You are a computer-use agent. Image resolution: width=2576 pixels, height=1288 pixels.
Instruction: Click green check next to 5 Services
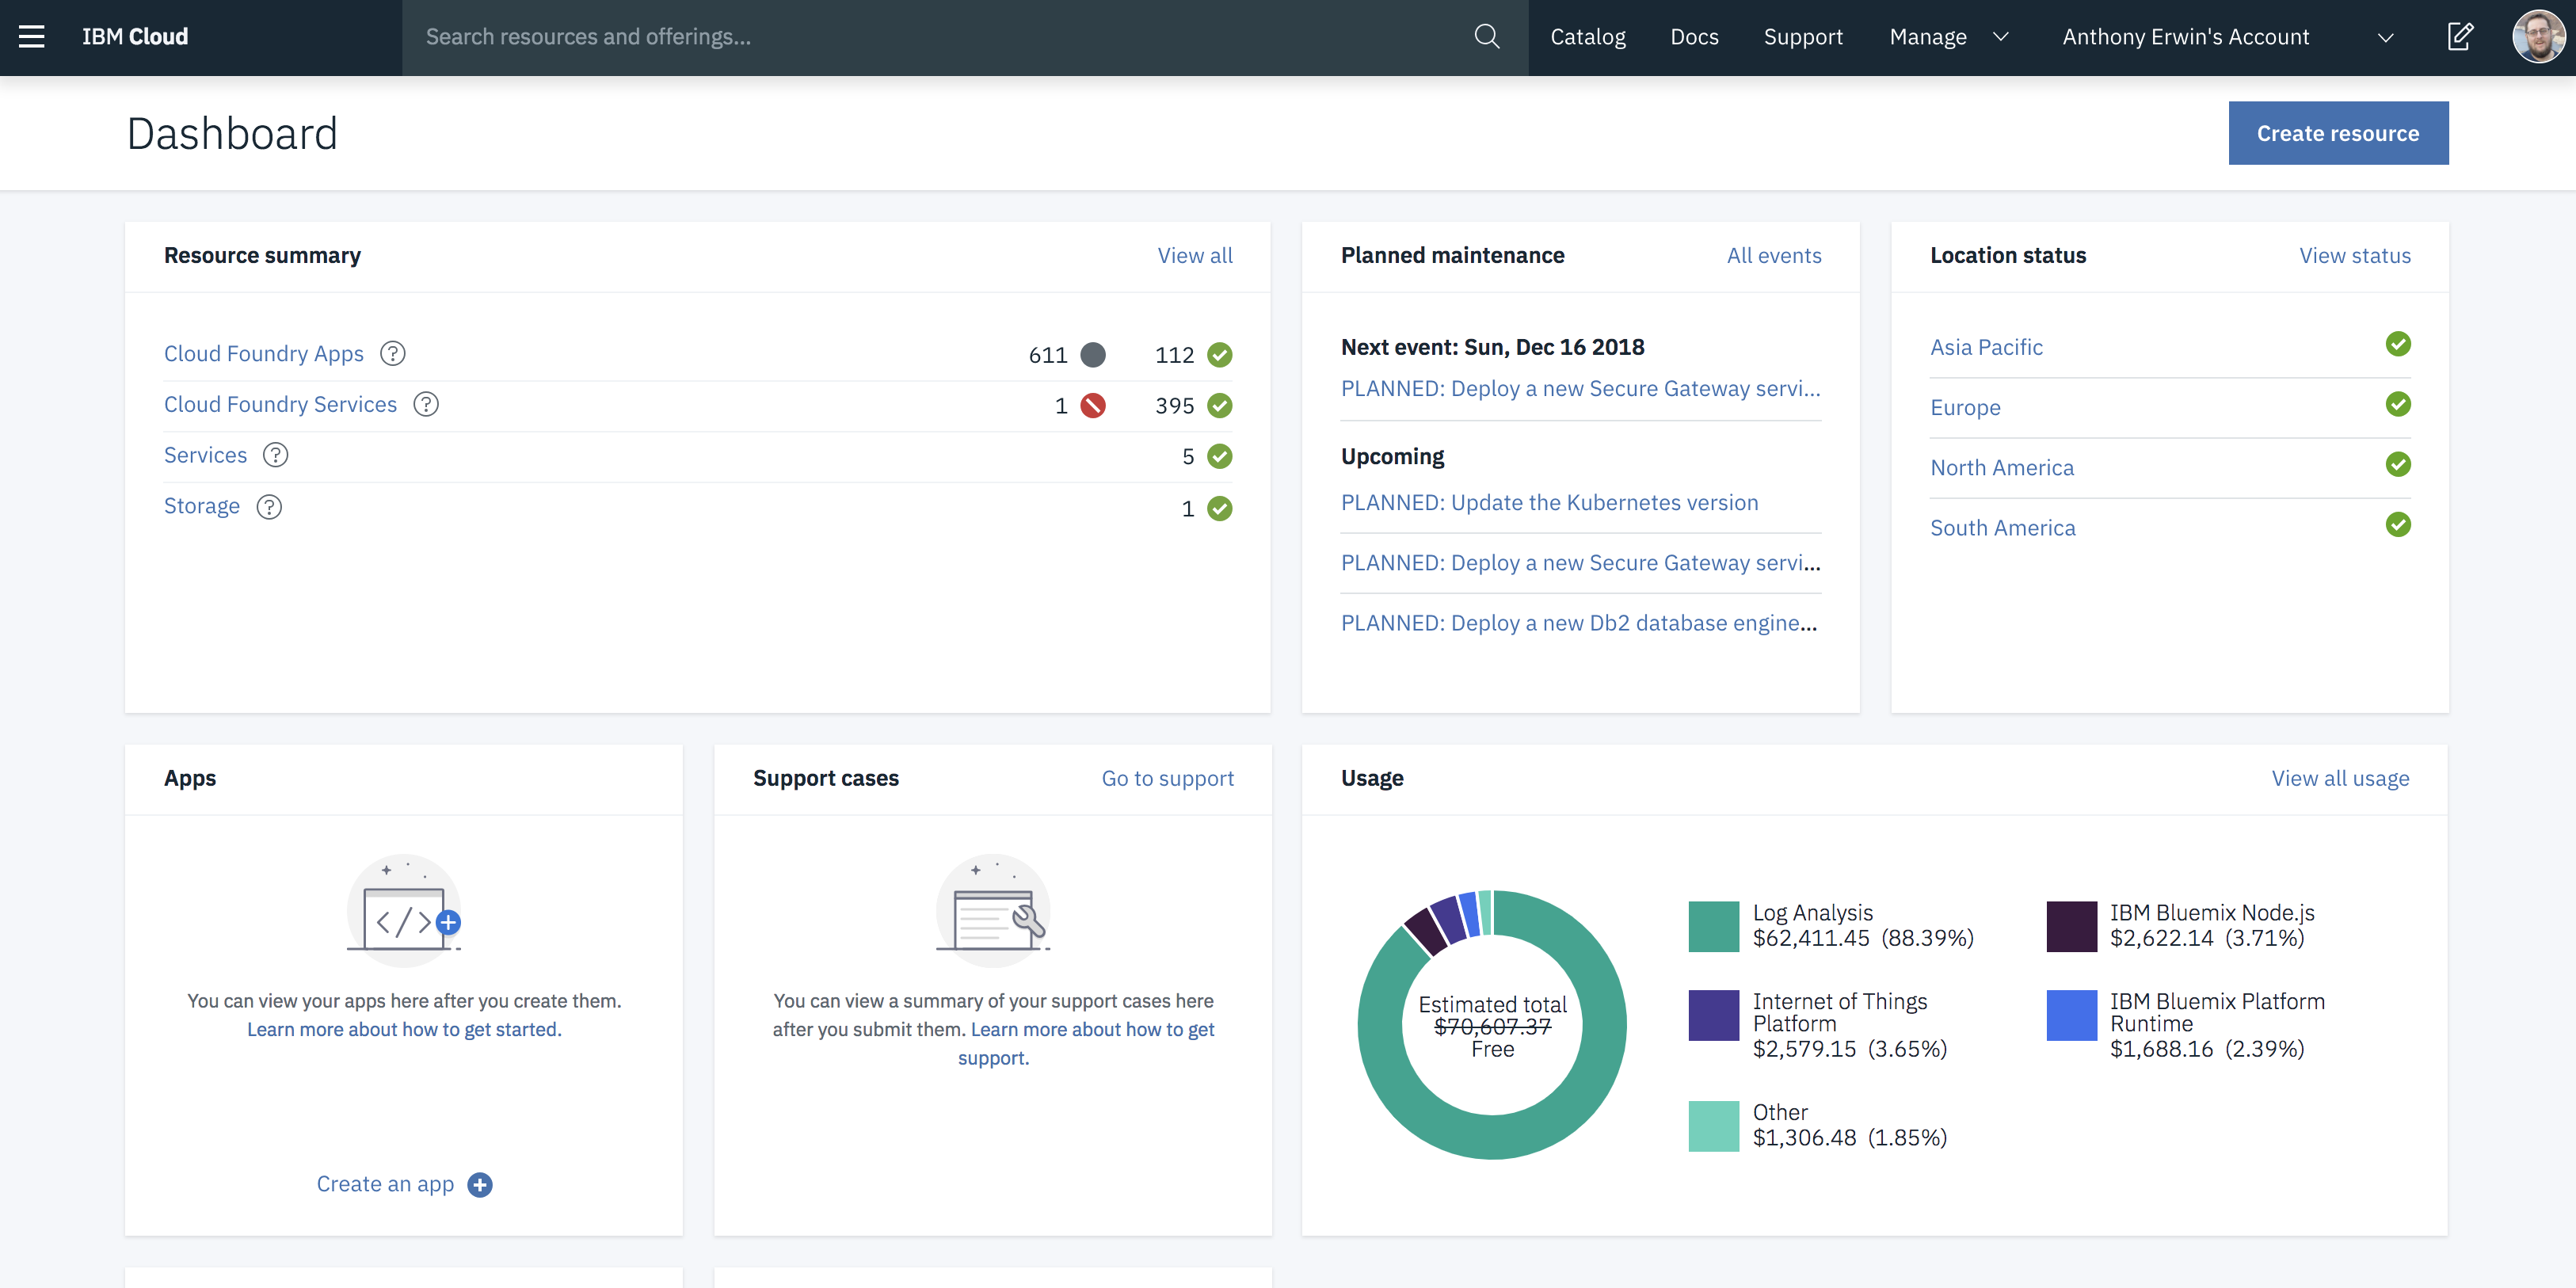(x=1220, y=457)
